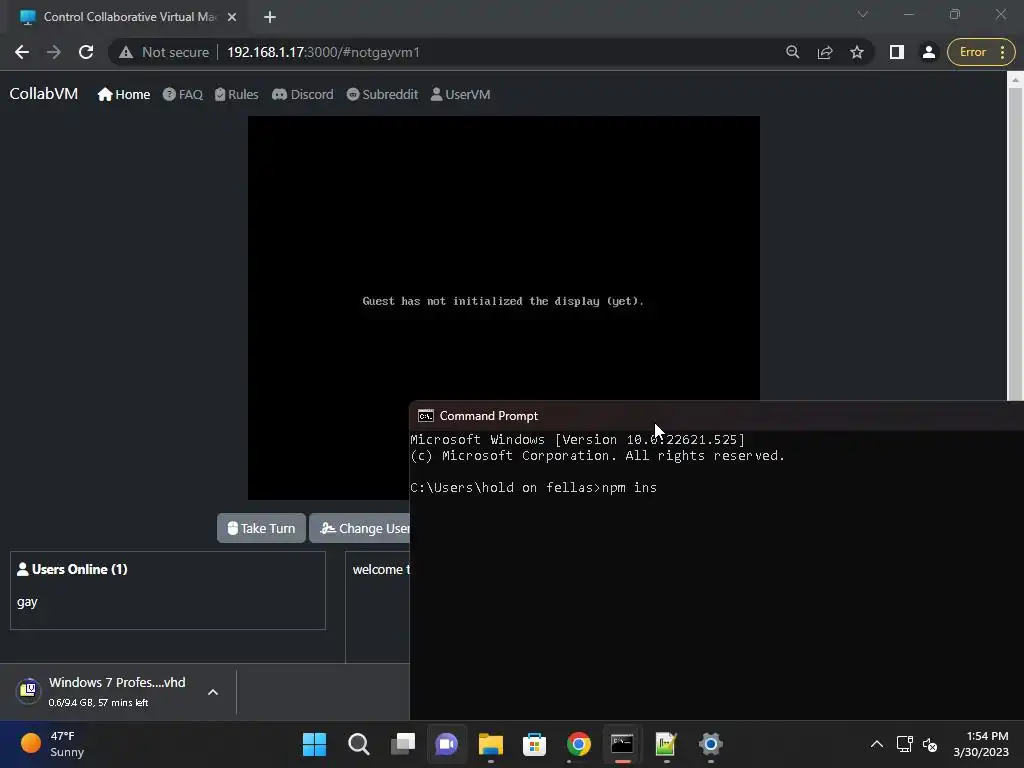Open the Windows Start menu

314,744
